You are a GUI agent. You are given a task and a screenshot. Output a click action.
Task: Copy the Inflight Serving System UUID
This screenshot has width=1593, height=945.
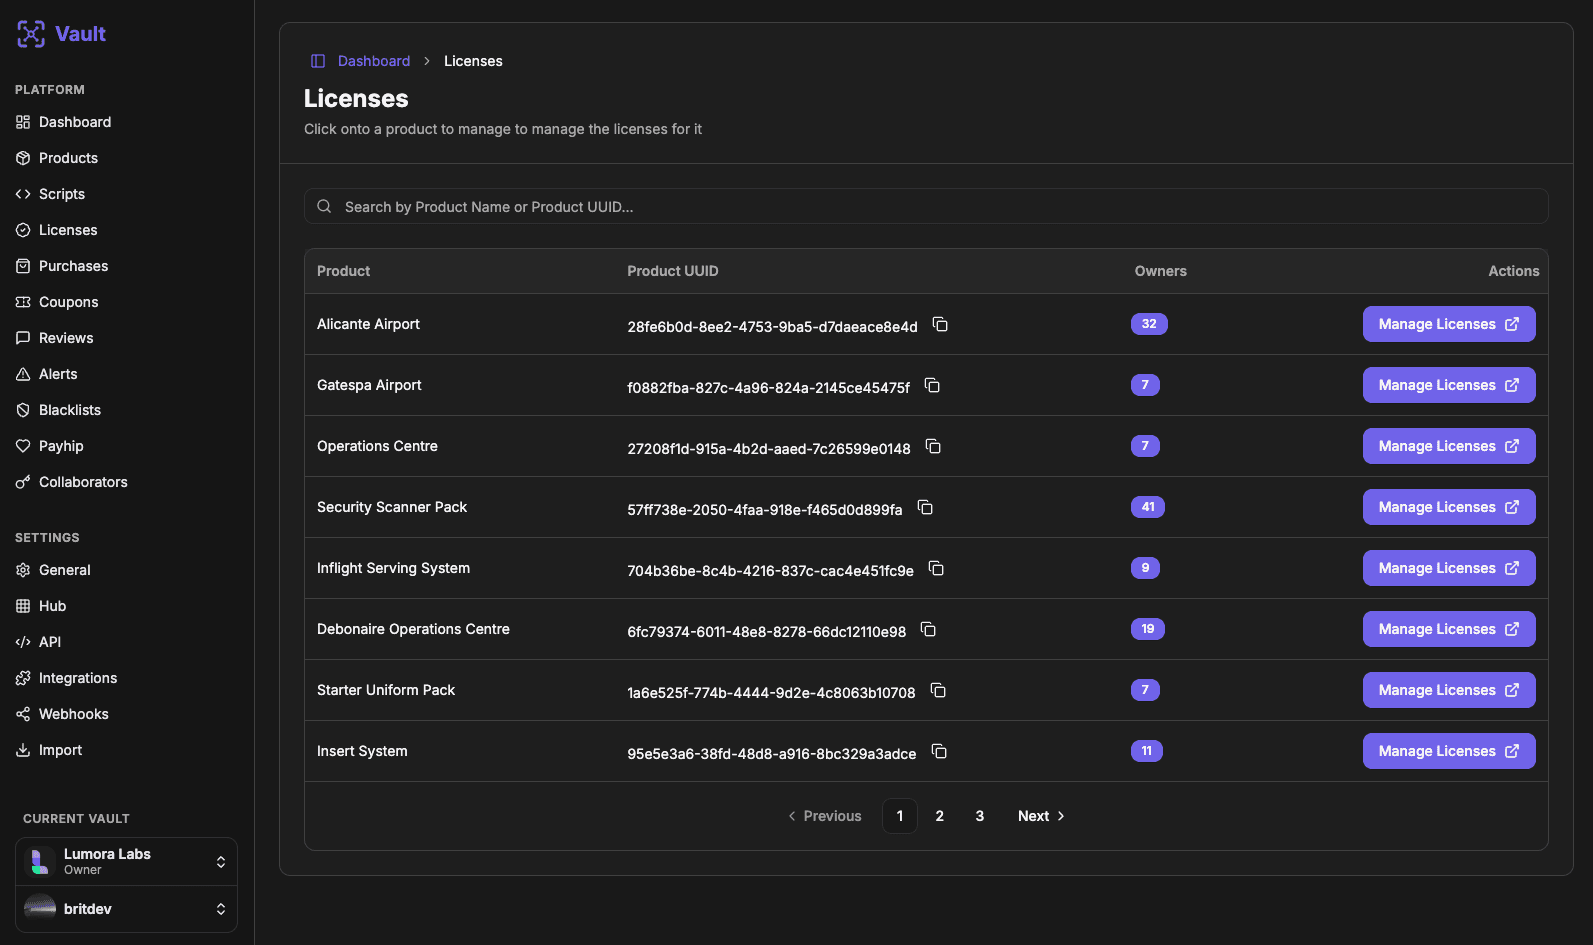click(x=936, y=568)
